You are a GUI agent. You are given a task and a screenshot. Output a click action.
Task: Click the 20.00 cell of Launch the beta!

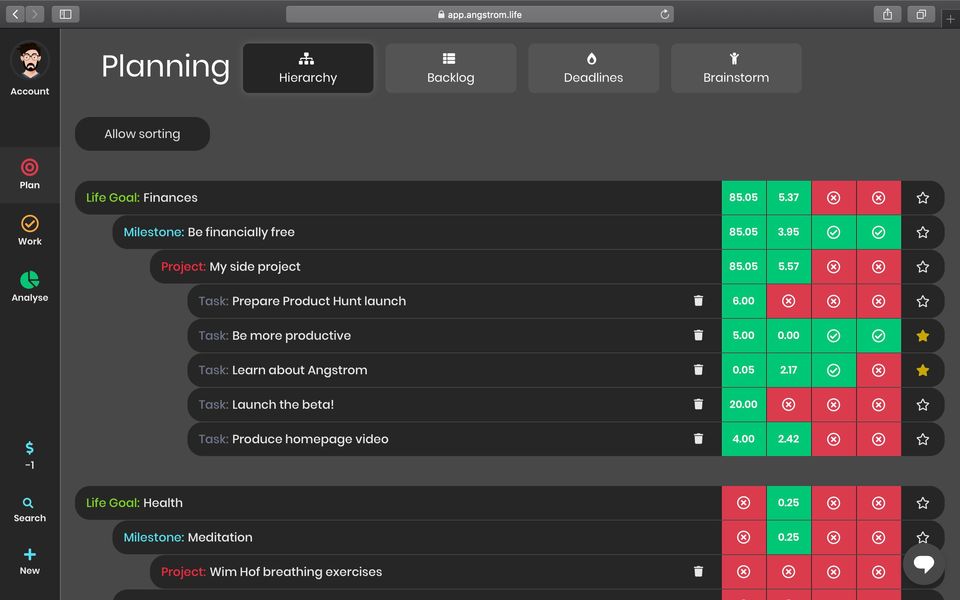(x=744, y=405)
